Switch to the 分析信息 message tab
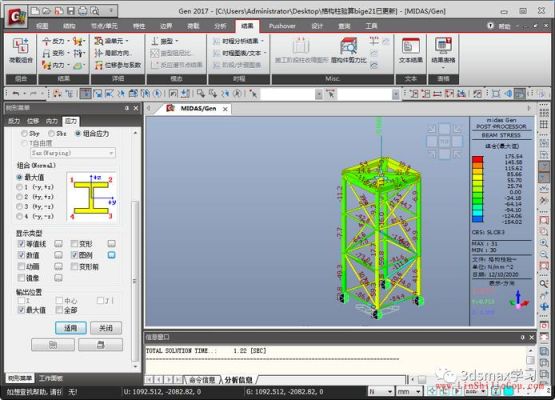Screen dimensions: 555x400 238,380
